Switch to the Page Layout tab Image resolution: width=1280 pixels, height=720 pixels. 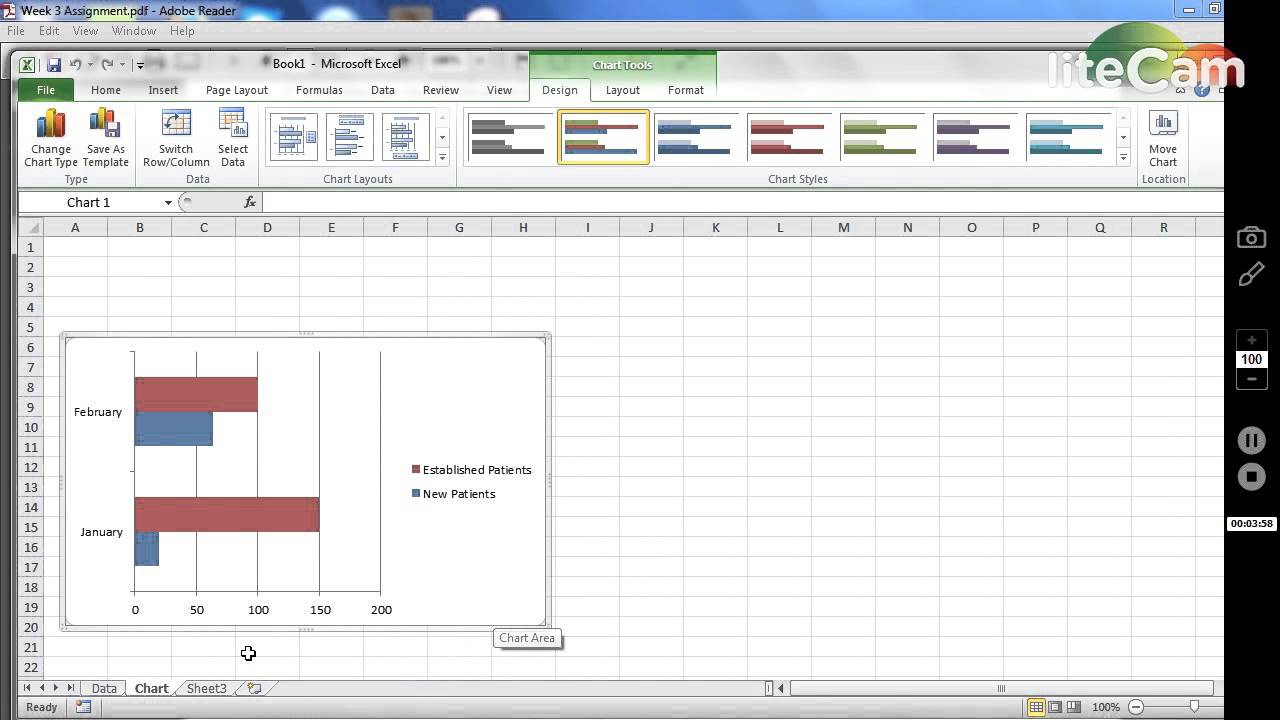237,90
